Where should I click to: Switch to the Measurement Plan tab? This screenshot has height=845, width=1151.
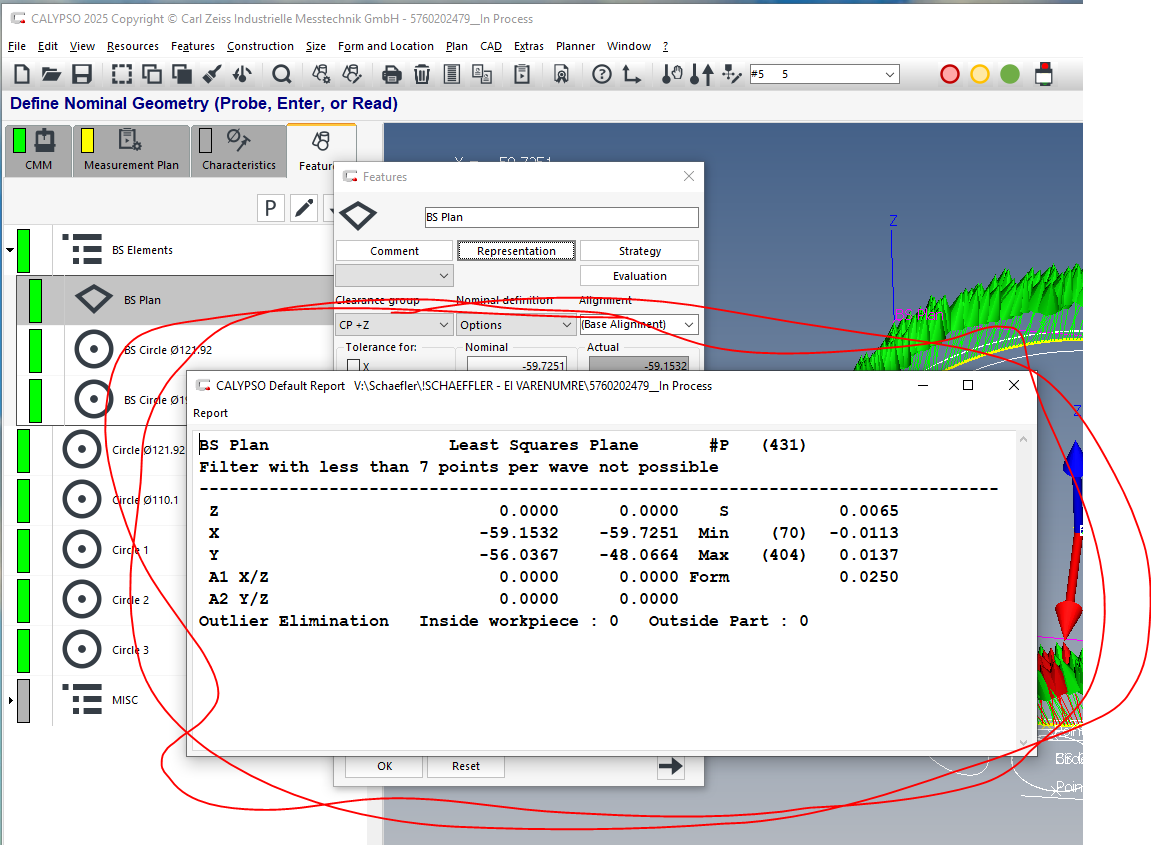(131, 152)
